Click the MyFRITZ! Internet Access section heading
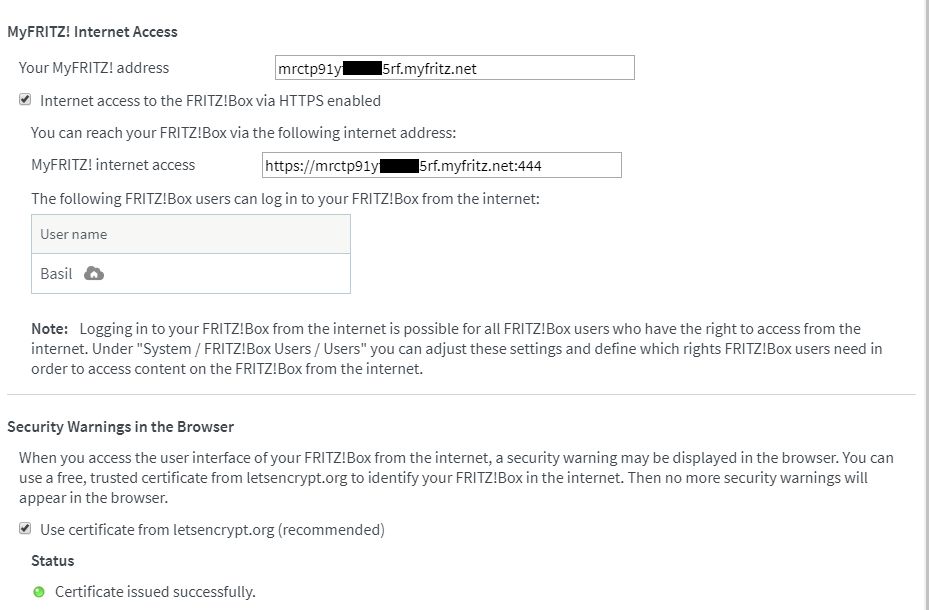929x610 pixels. 92,32
